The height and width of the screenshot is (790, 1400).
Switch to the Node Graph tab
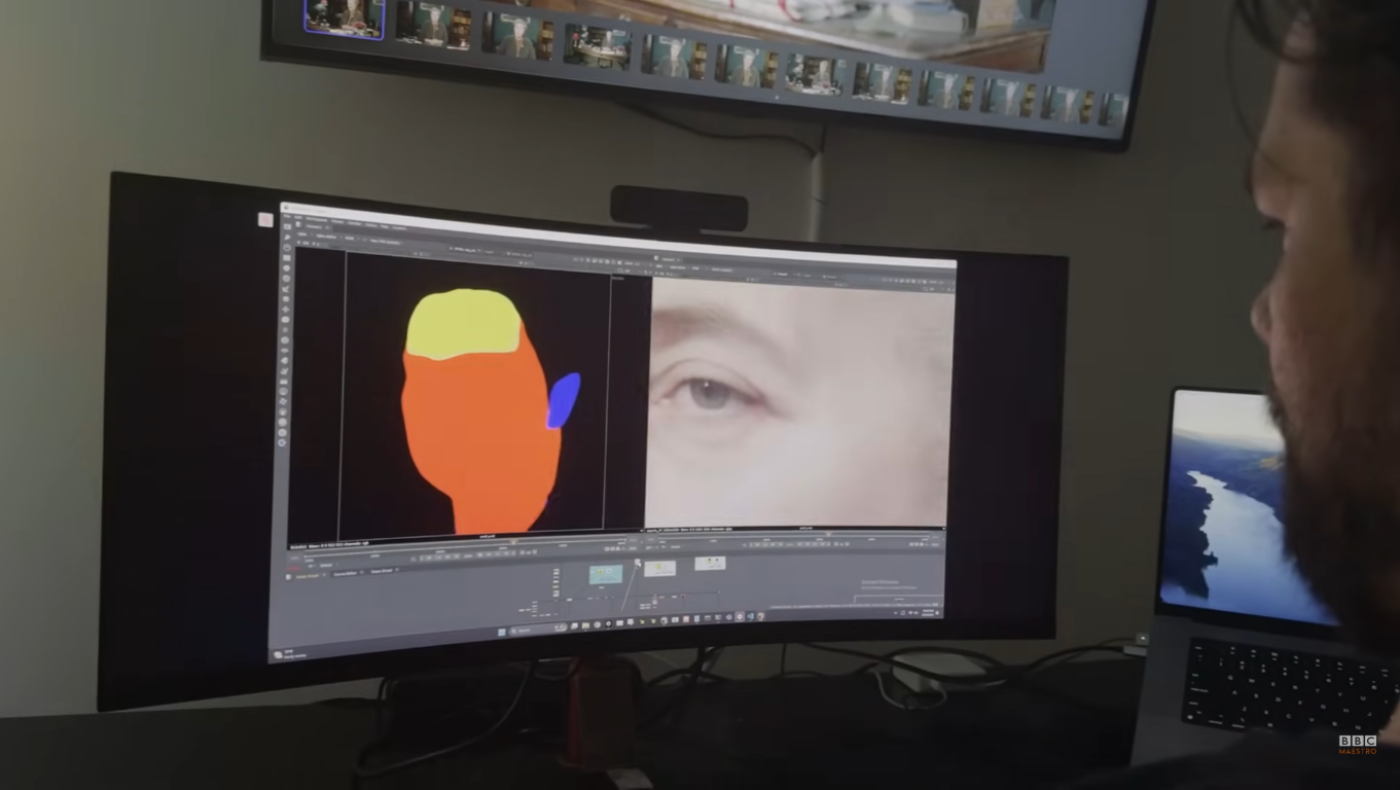pos(306,573)
